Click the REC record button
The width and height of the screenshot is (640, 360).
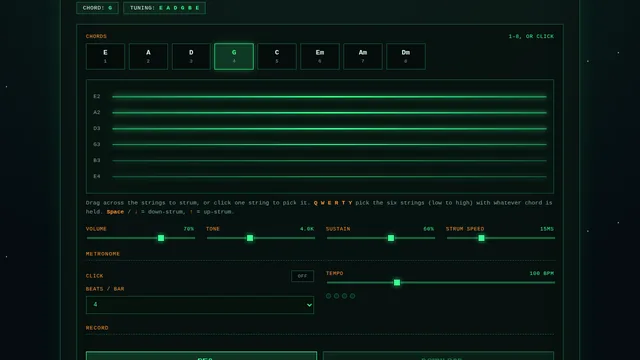201,356
